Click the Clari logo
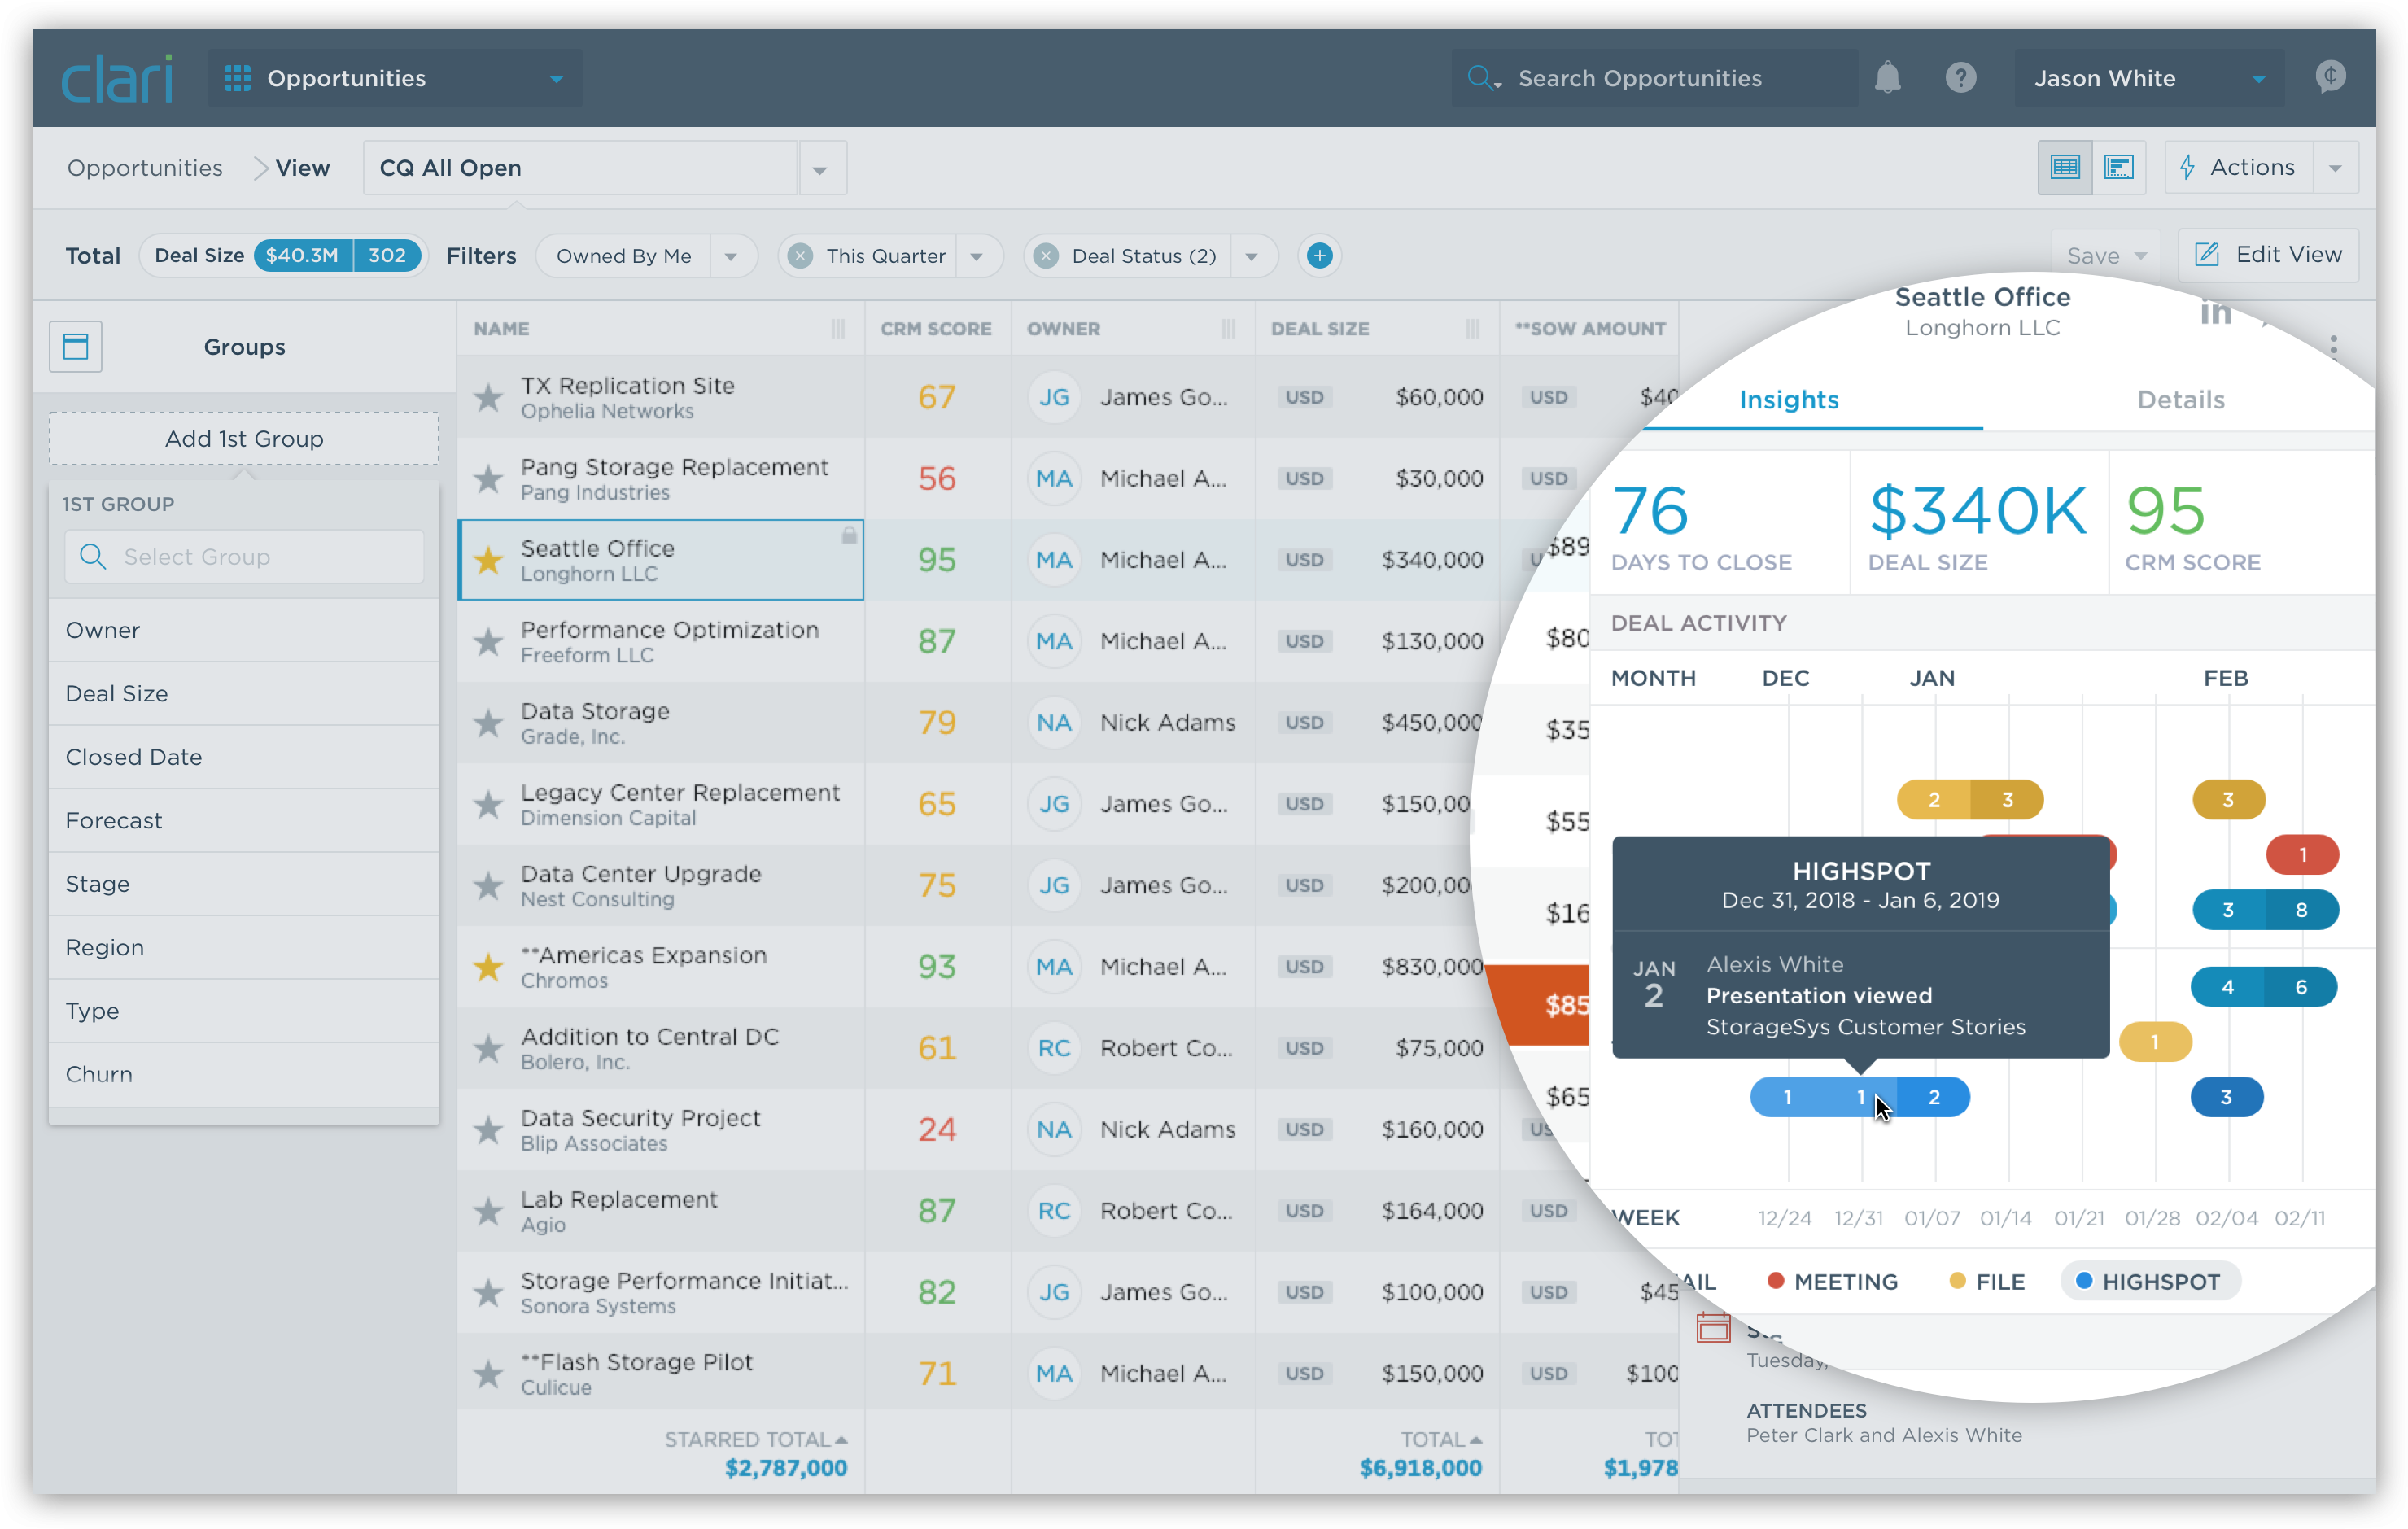Image resolution: width=2408 pixels, height=1529 pixels. pos(118,78)
